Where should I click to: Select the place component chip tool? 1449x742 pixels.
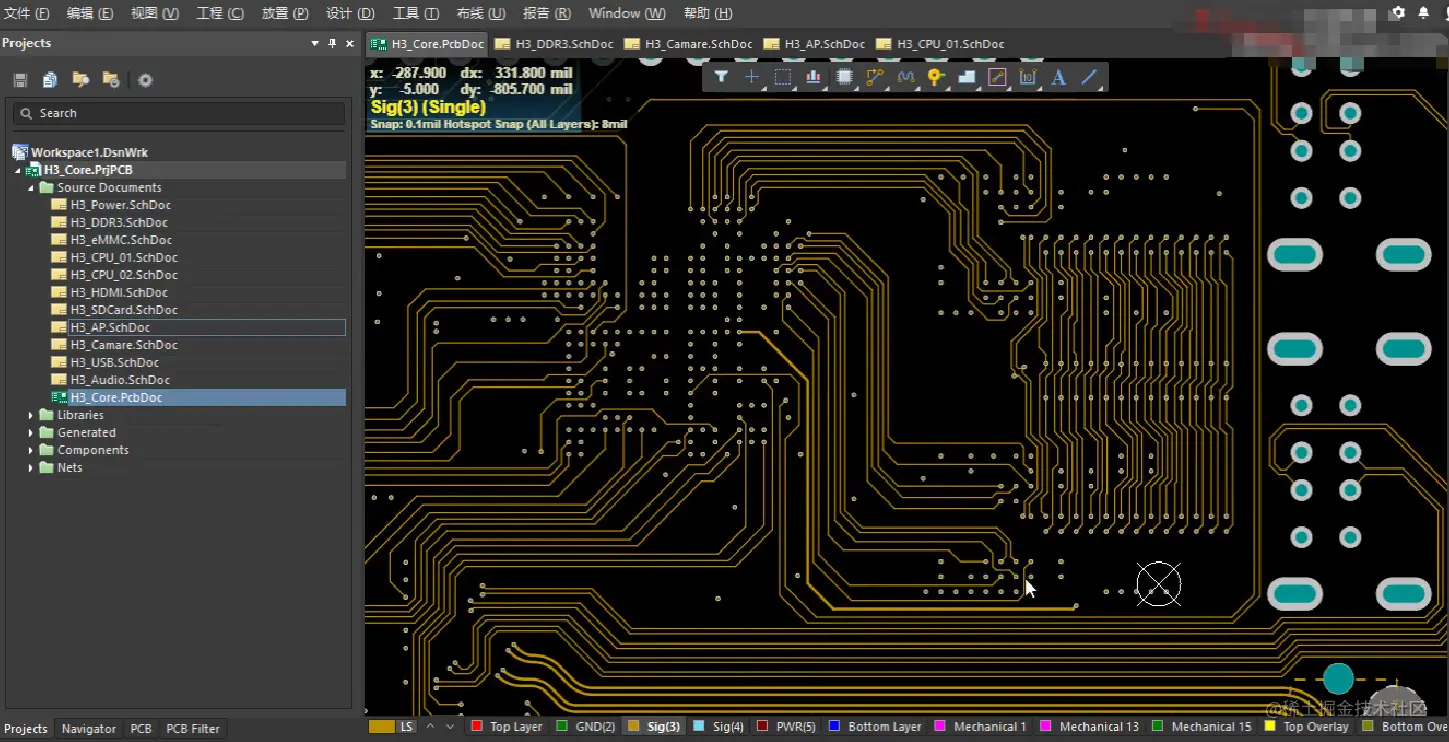pos(844,77)
